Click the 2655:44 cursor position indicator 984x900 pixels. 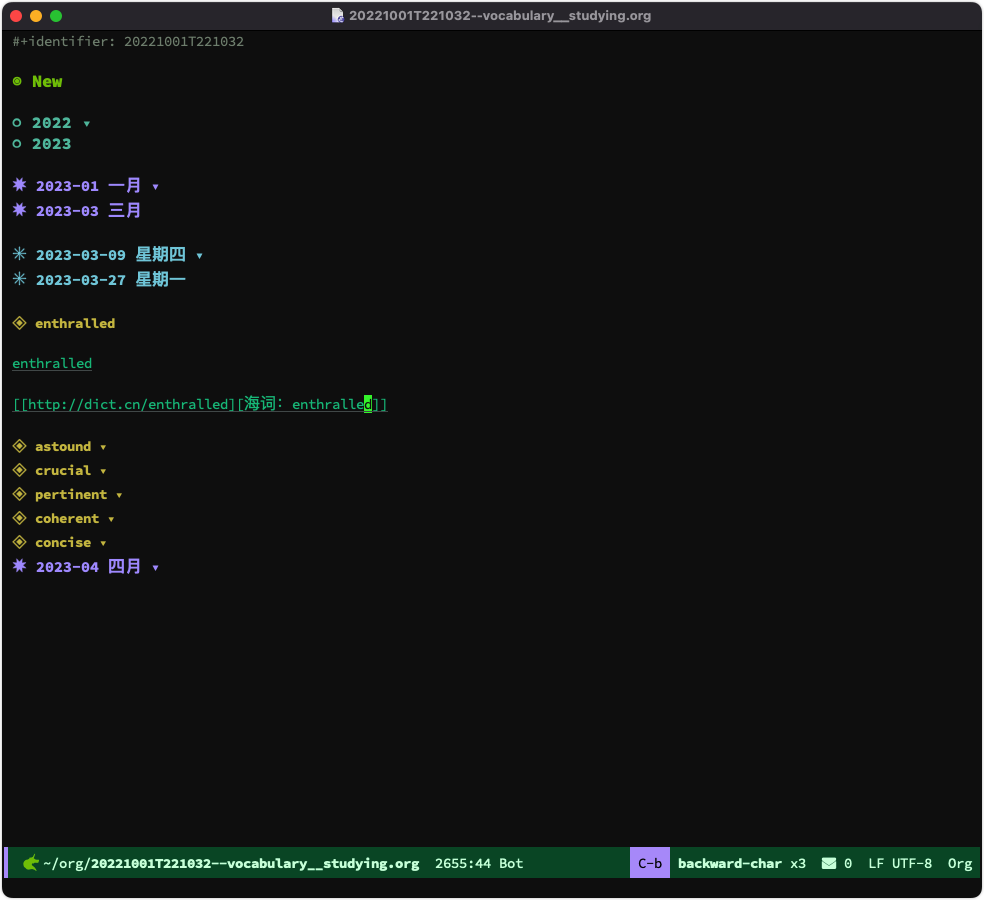point(463,864)
